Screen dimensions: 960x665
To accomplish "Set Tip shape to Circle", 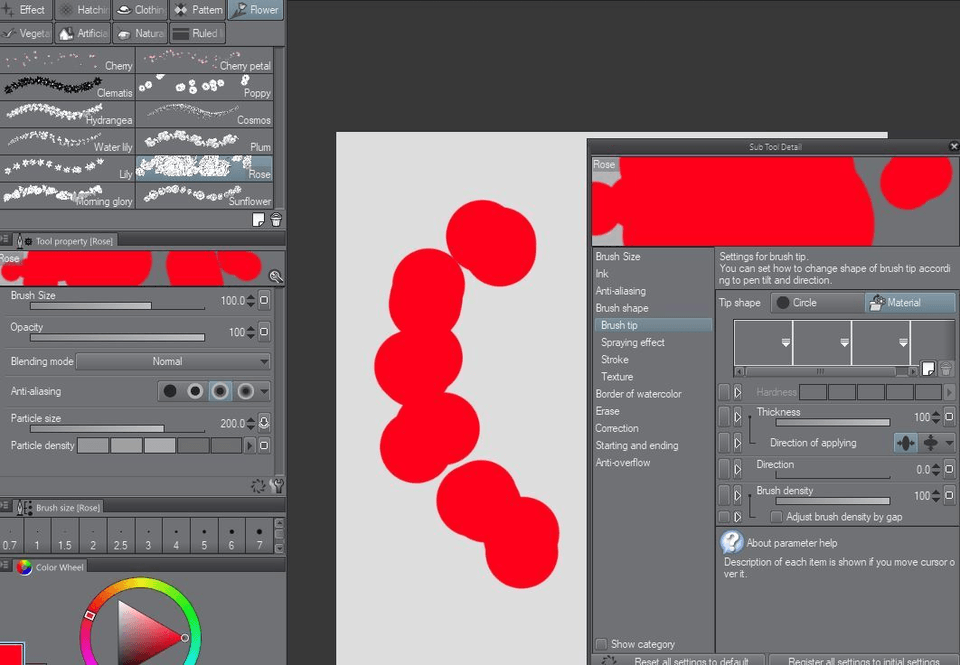I will (817, 303).
